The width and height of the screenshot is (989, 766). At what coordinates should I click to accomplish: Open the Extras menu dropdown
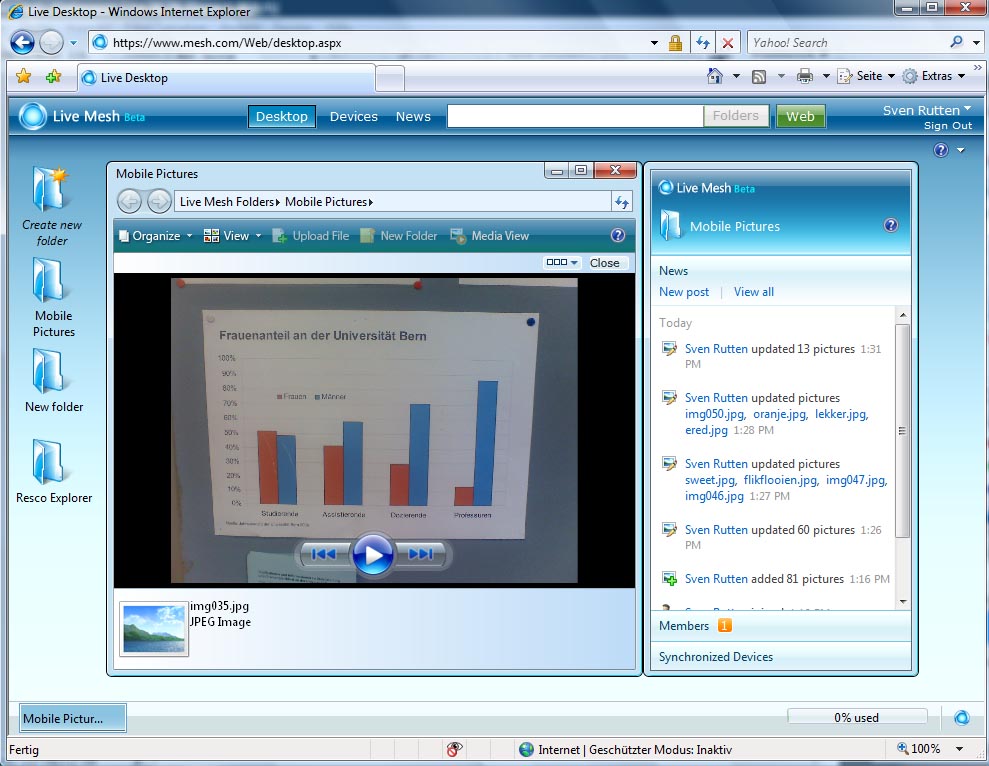tap(961, 76)
